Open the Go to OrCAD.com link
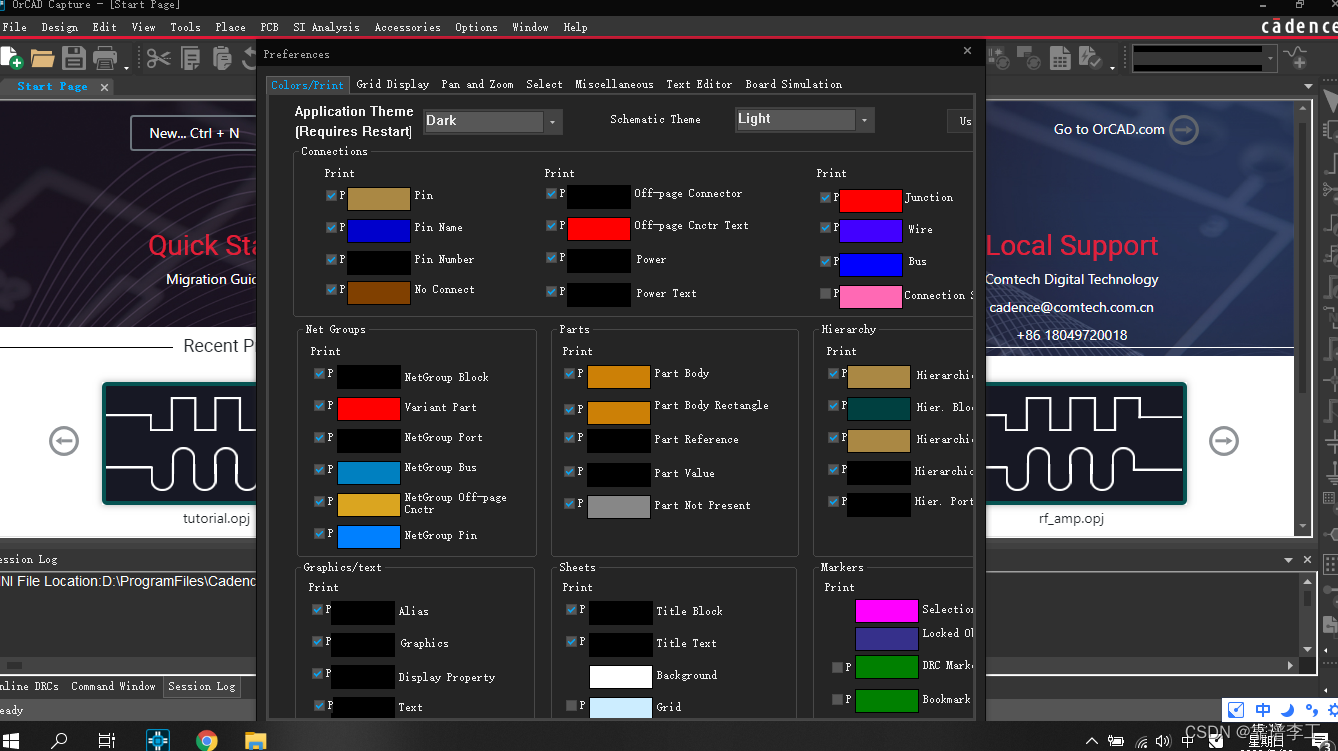Screen dimensions: 1338x751 1109,129
